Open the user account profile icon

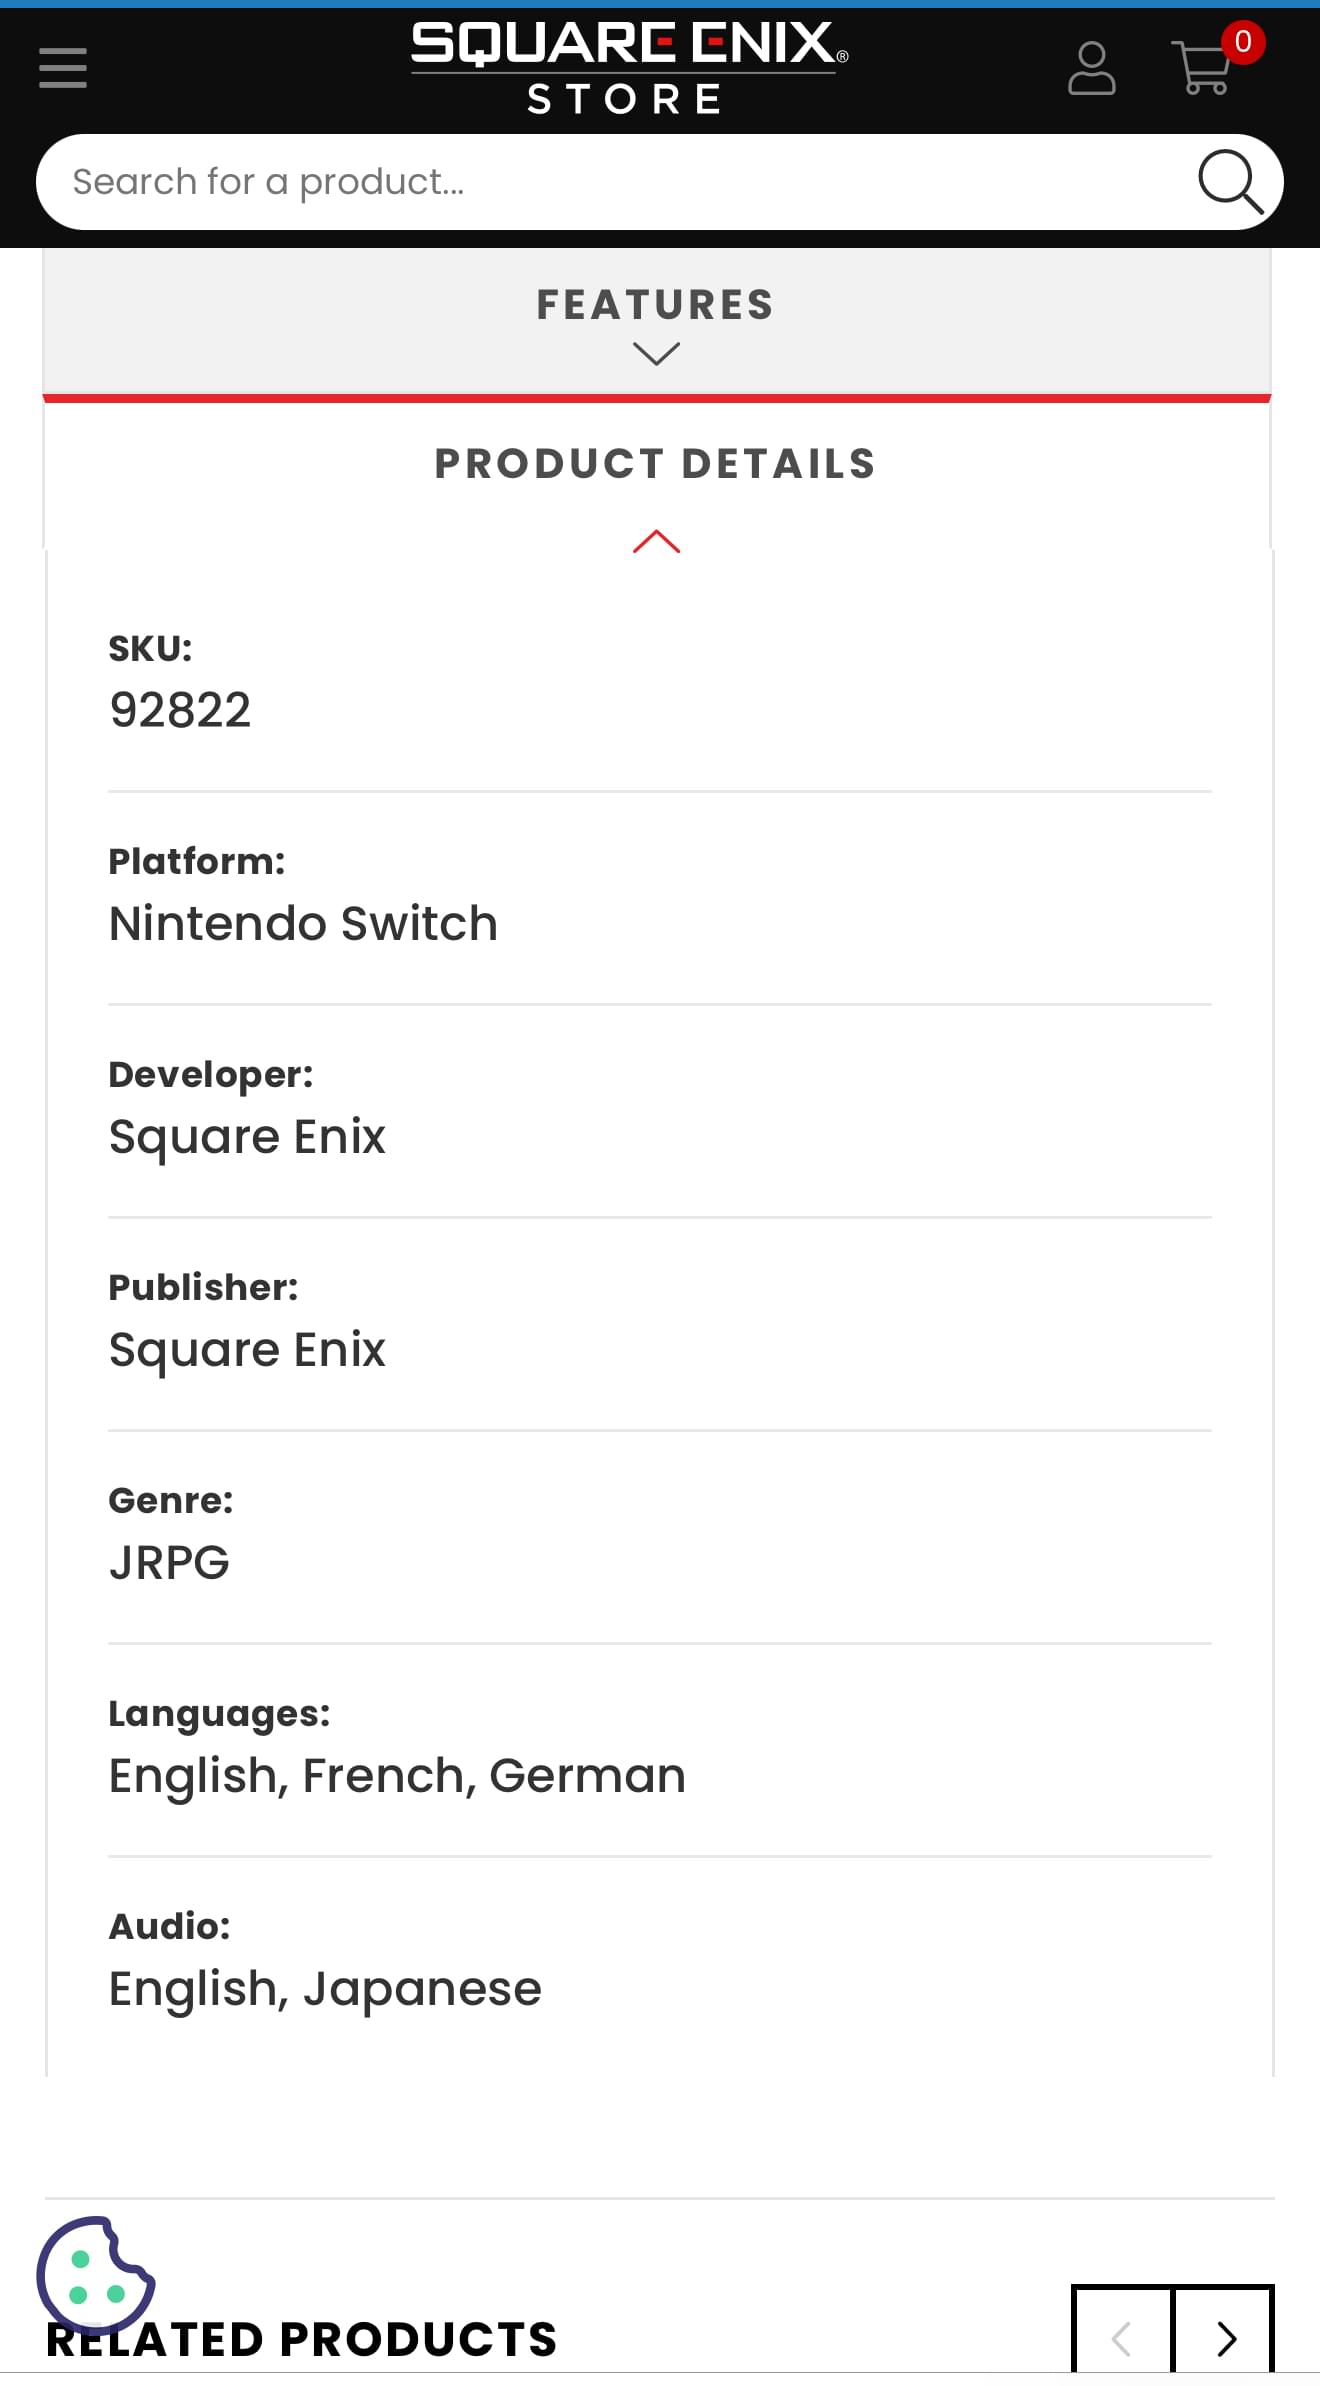coord(1091,68)
